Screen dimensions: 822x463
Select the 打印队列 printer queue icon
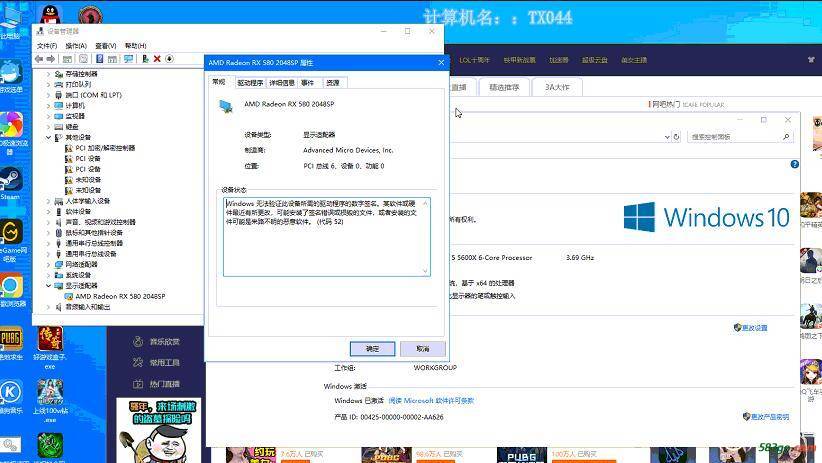[59, 84]
